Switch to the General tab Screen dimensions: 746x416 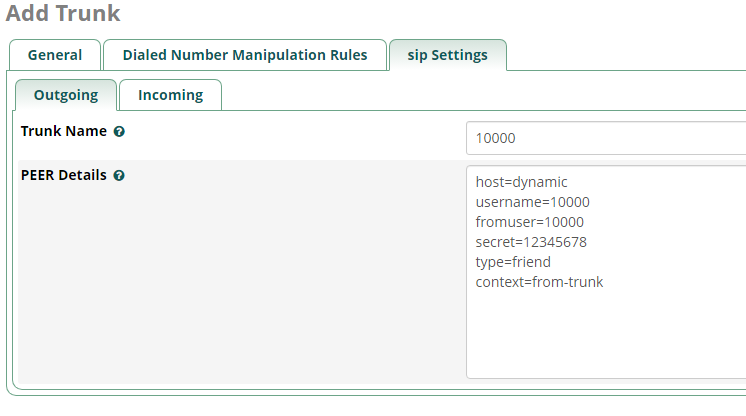[55, 55]
